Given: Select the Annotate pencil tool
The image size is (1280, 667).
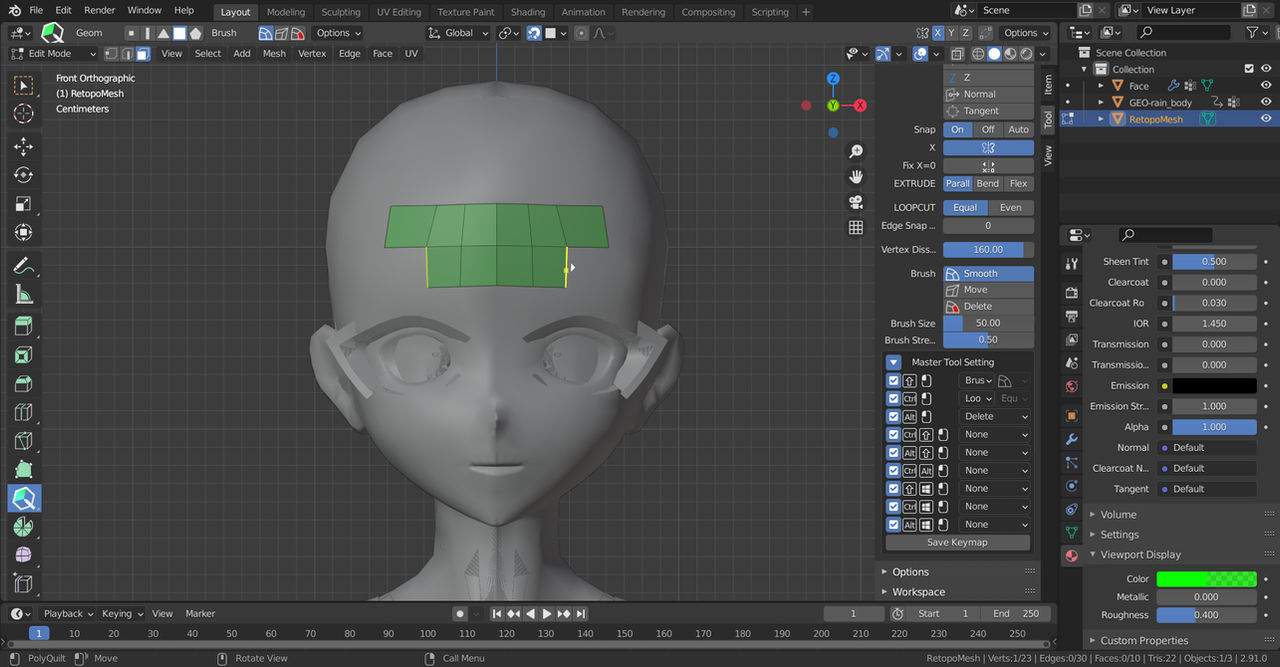Looking at the screenshot, I should tap(23, 266).
